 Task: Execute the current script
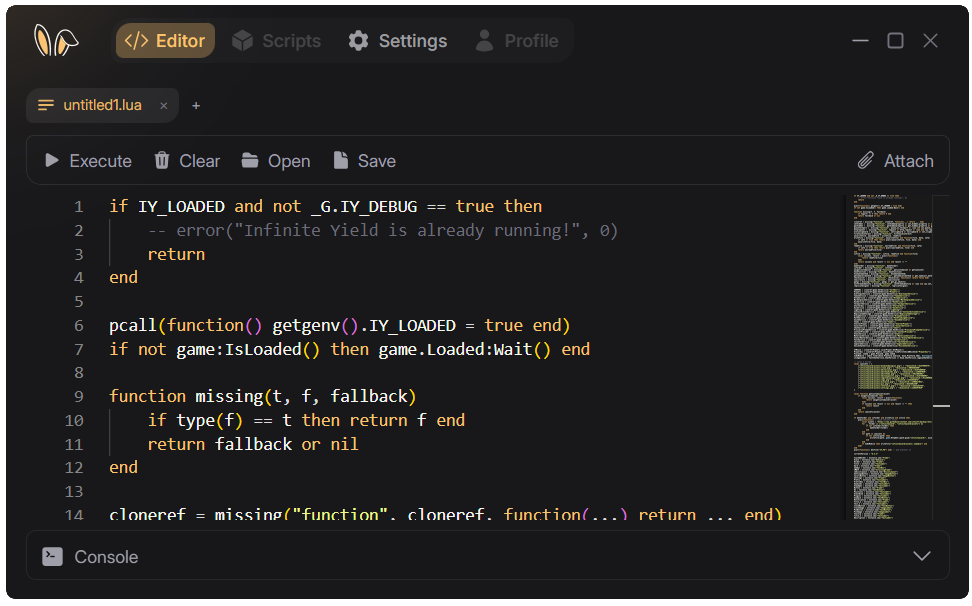[x=88, y=160]
